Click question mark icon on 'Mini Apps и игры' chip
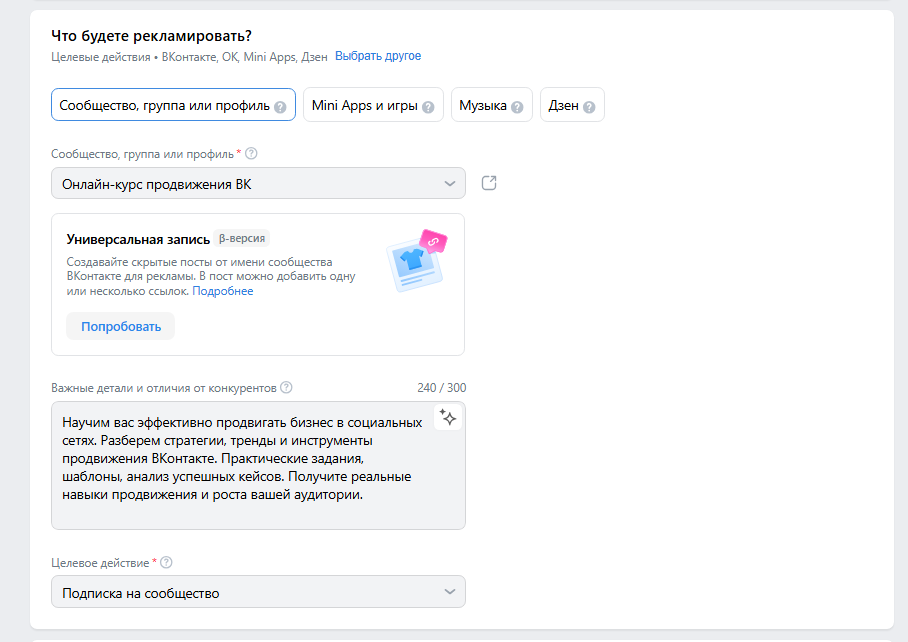 click(x=428, y=104)
